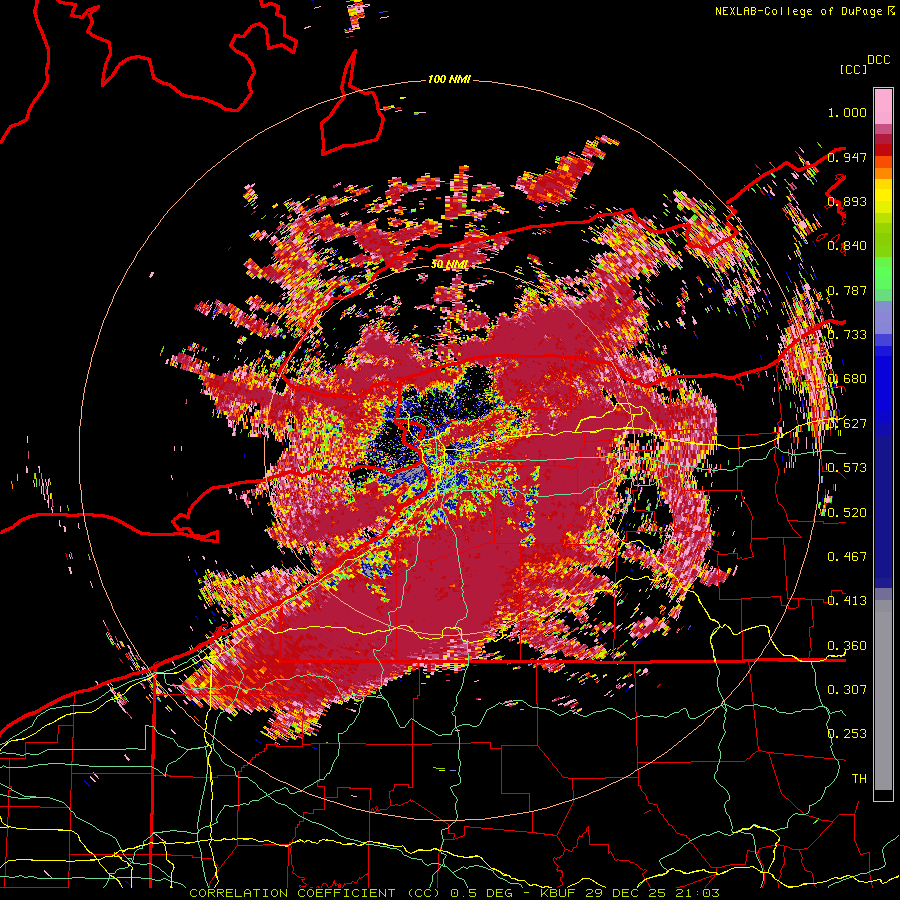
Task: Click the 0.947 scale value
Action: click(847, 157)
